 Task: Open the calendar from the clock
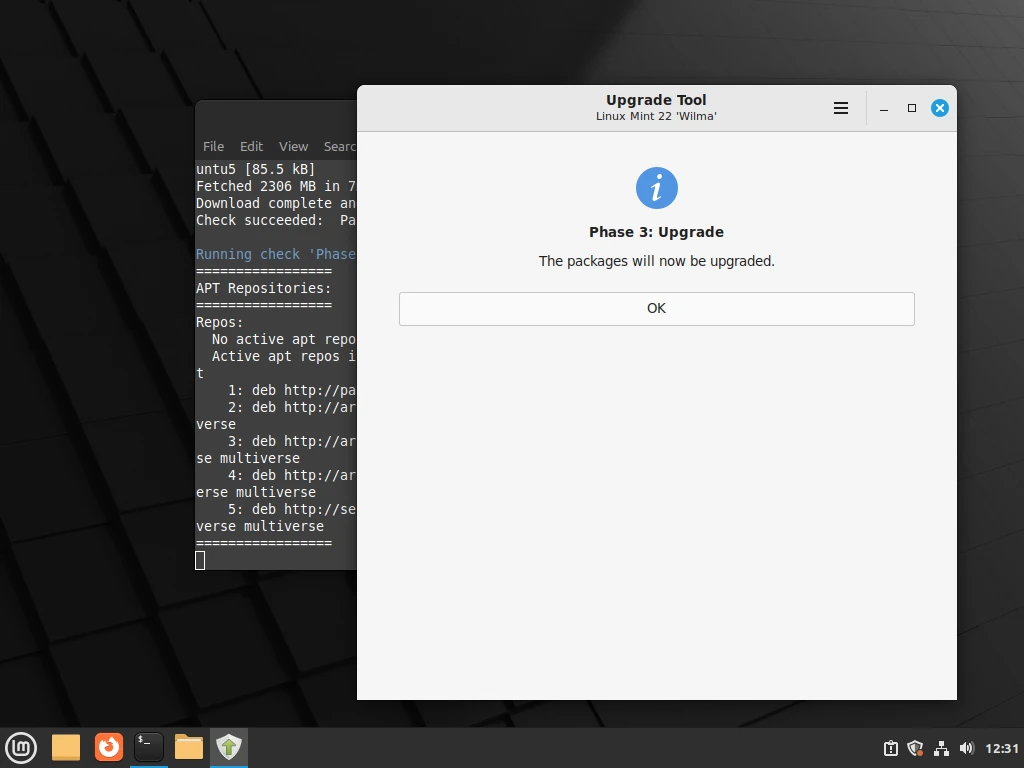(1001, 748)
